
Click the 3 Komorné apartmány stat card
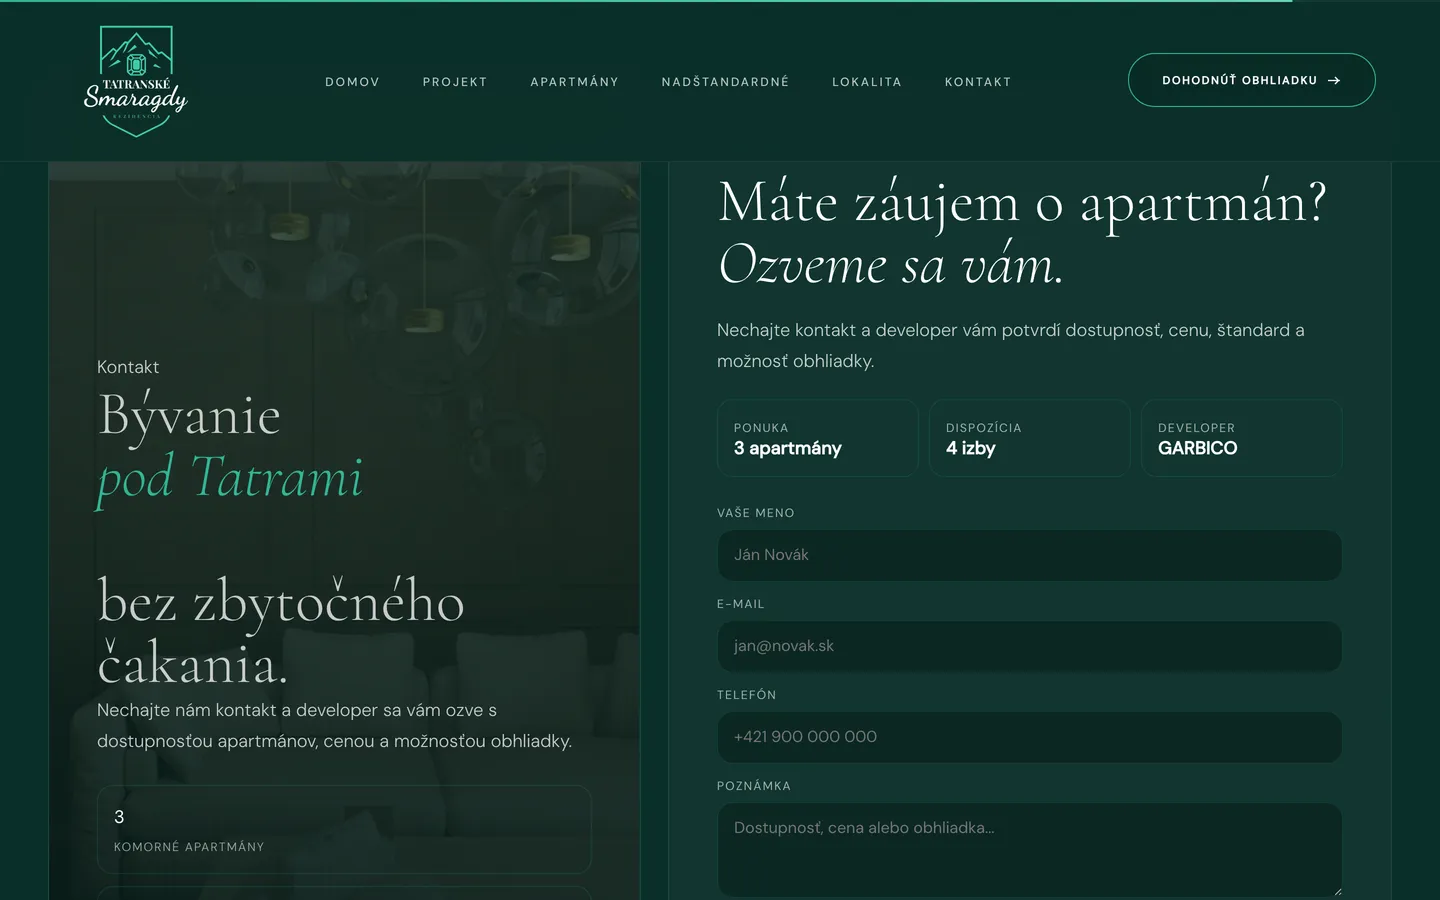[x=344, y=830]
